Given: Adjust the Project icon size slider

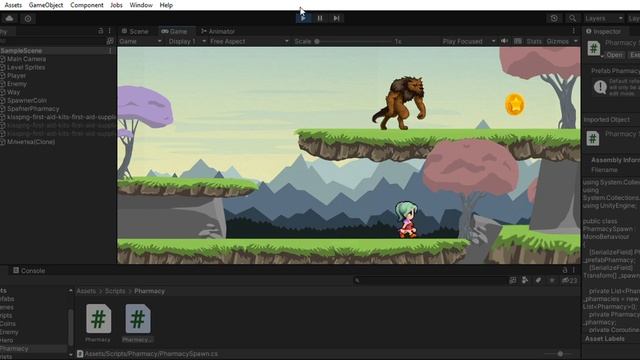Looking at the screenshot, I should [x=560, y=354].
